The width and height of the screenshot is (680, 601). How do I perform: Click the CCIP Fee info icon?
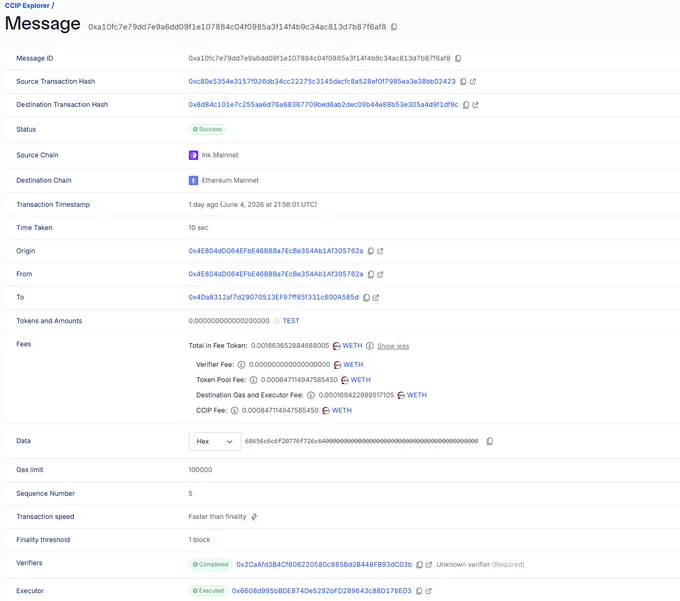[235, 411]
